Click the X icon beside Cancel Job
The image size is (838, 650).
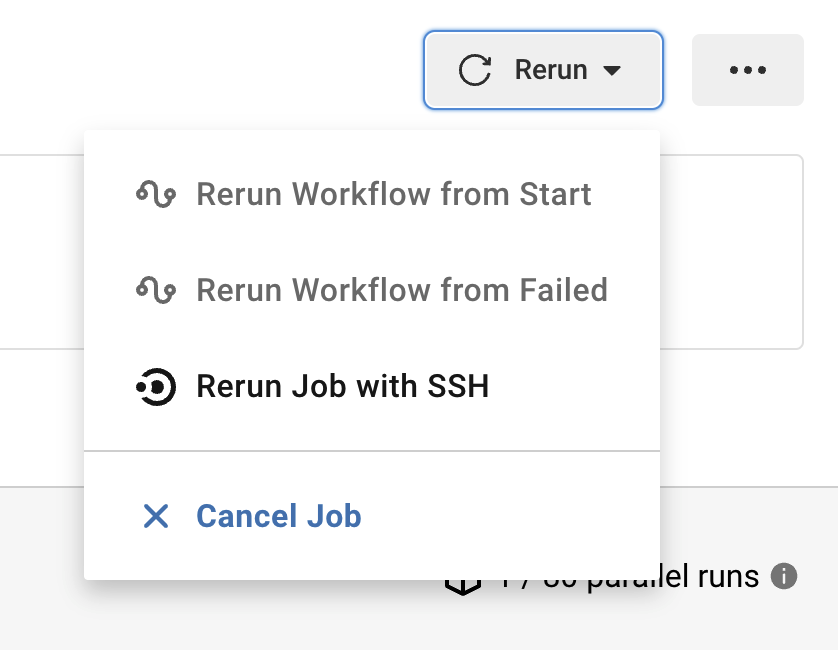(156, 516)
